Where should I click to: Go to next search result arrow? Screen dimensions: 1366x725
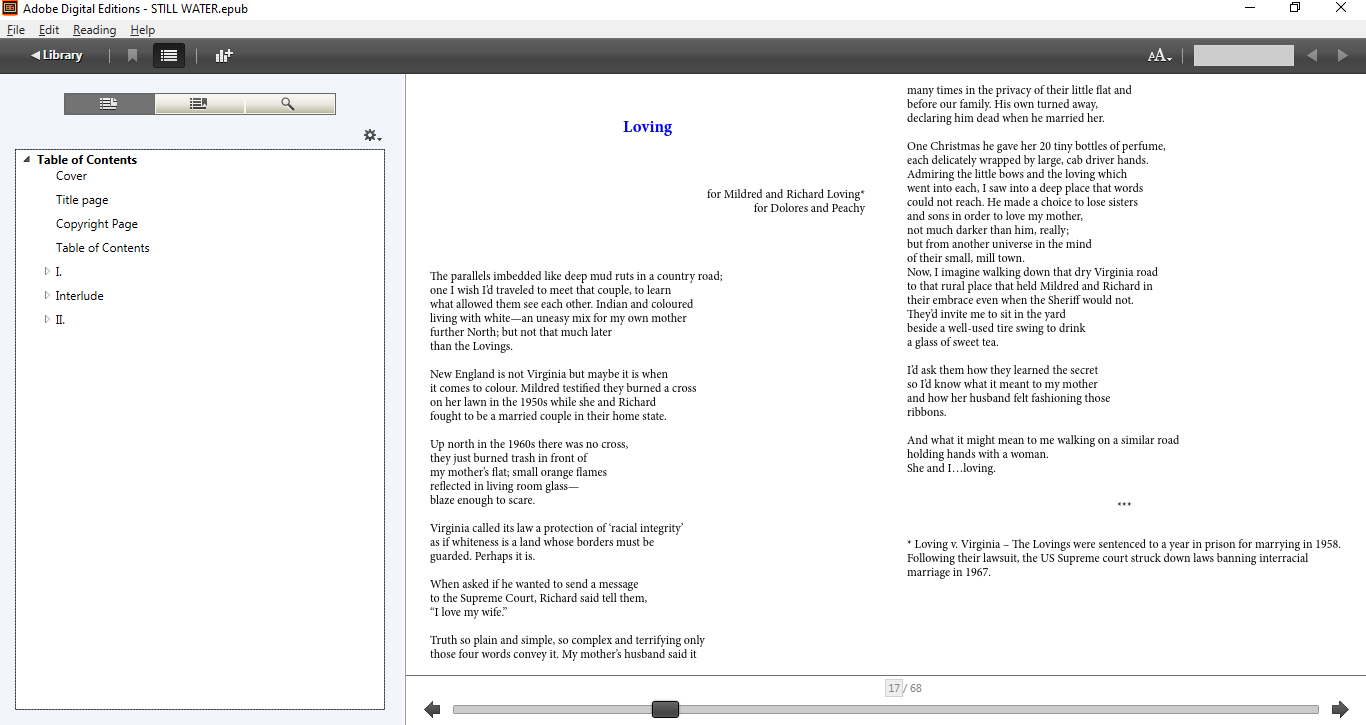click(1343, 56)
